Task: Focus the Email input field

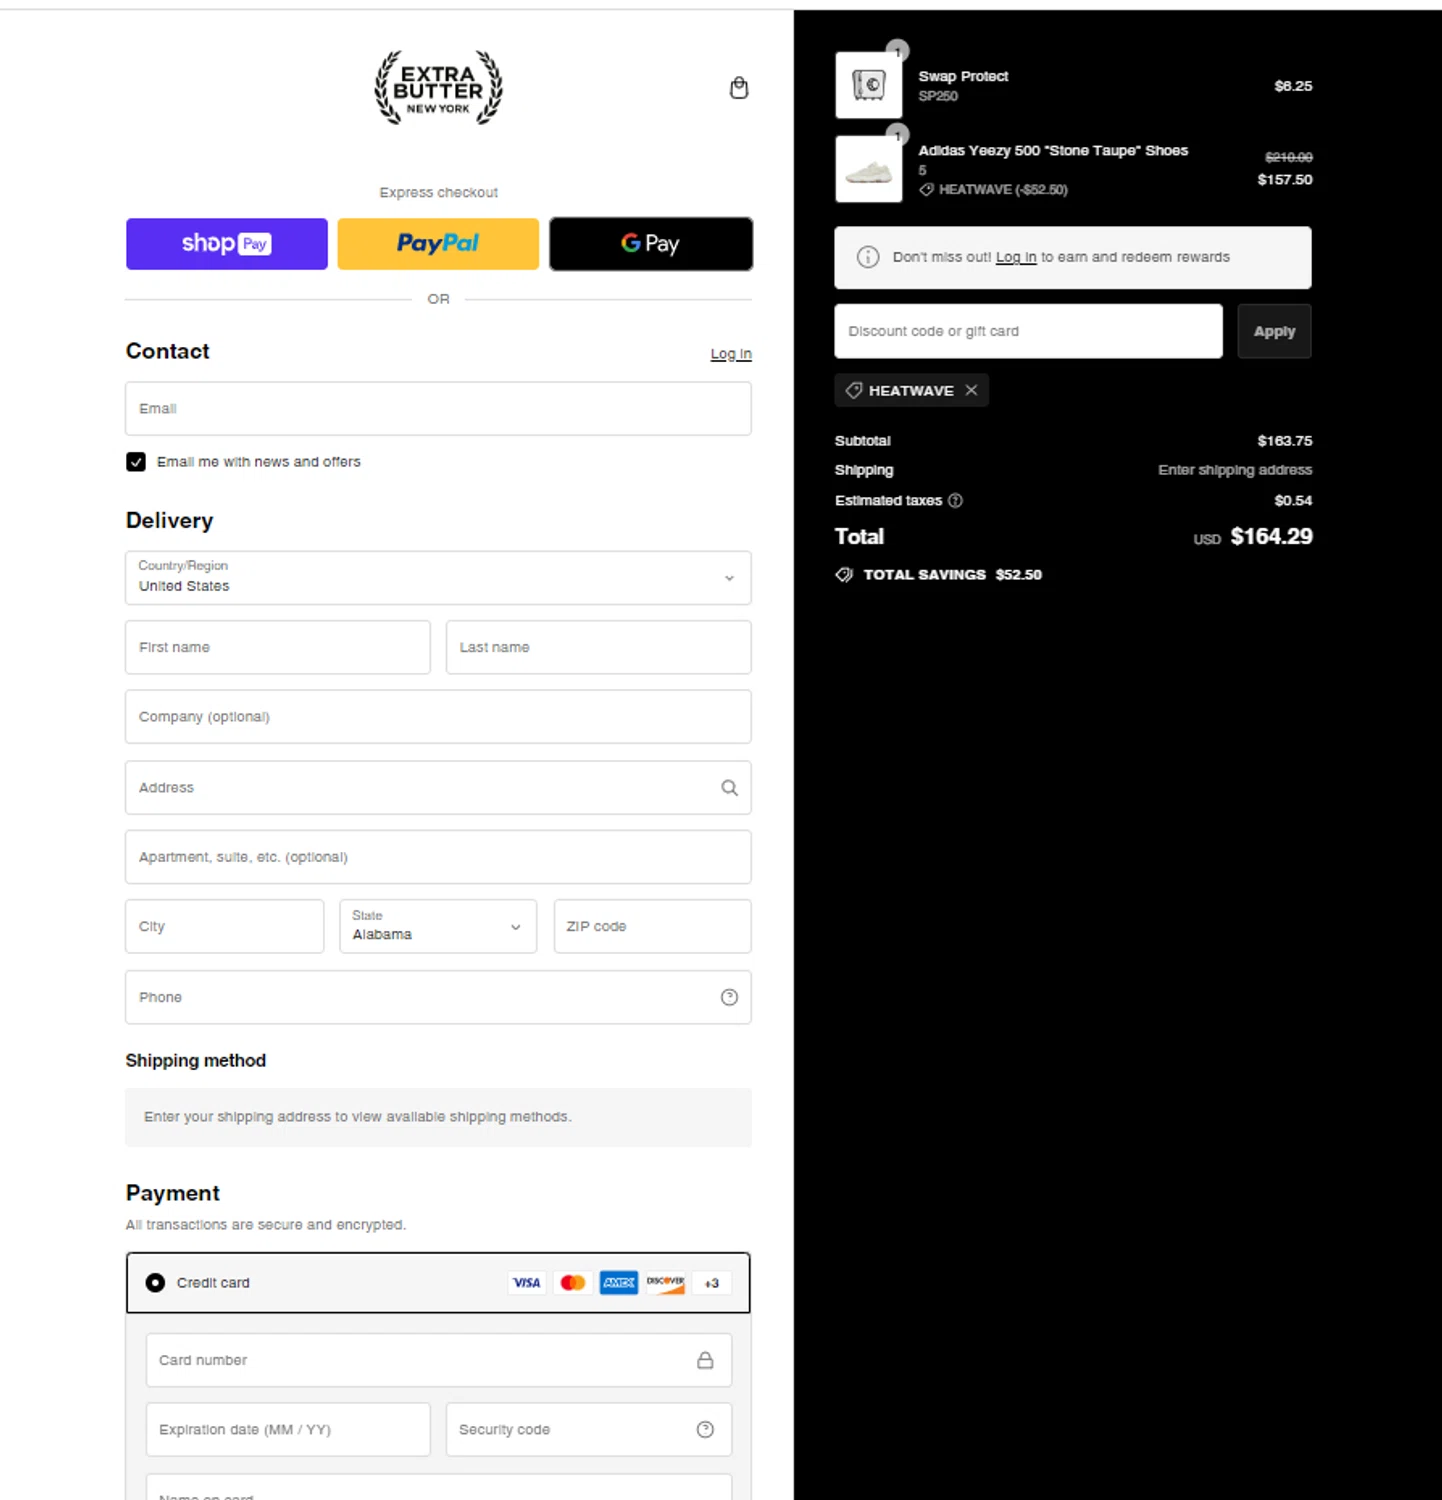Action: [438, 408]
